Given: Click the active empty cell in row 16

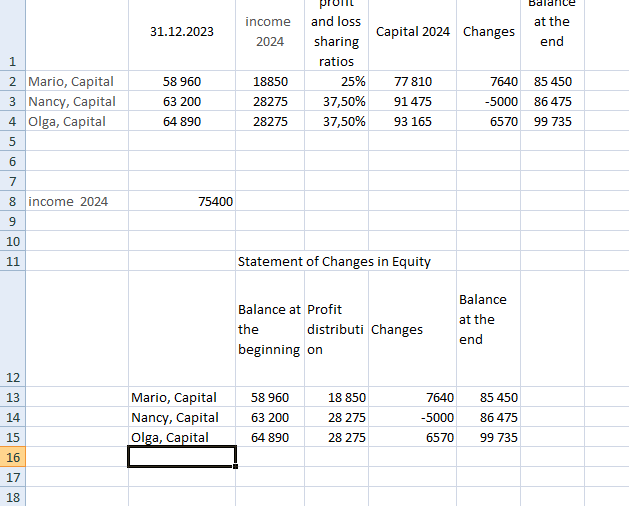Looking at the screenshot, I should [x=182, y=456].
